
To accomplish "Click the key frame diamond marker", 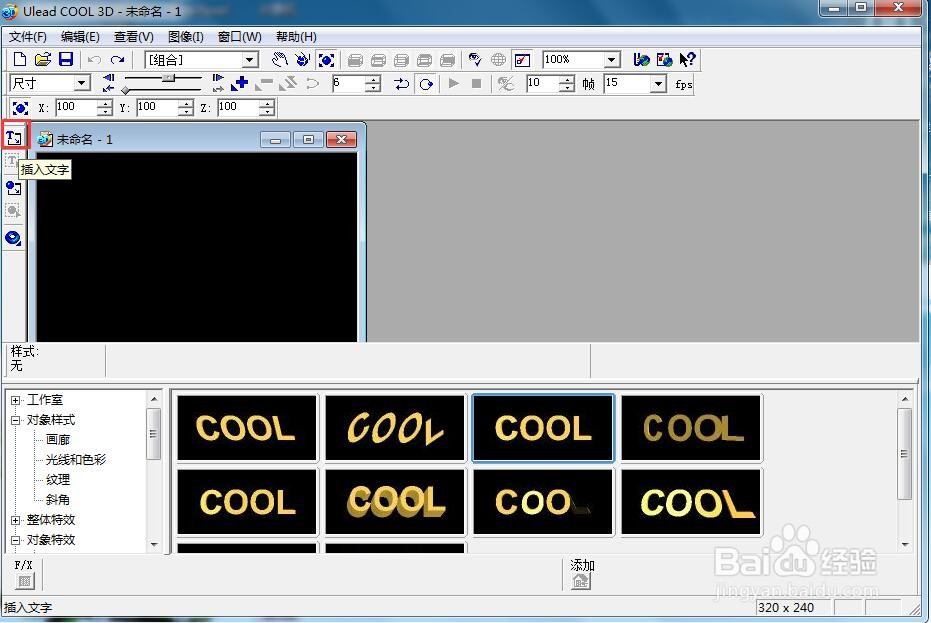I will pos(125,90).
